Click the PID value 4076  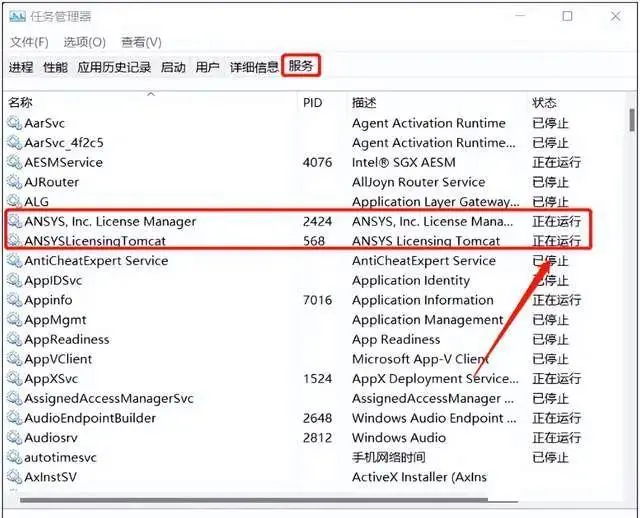[x=317, y=162]
